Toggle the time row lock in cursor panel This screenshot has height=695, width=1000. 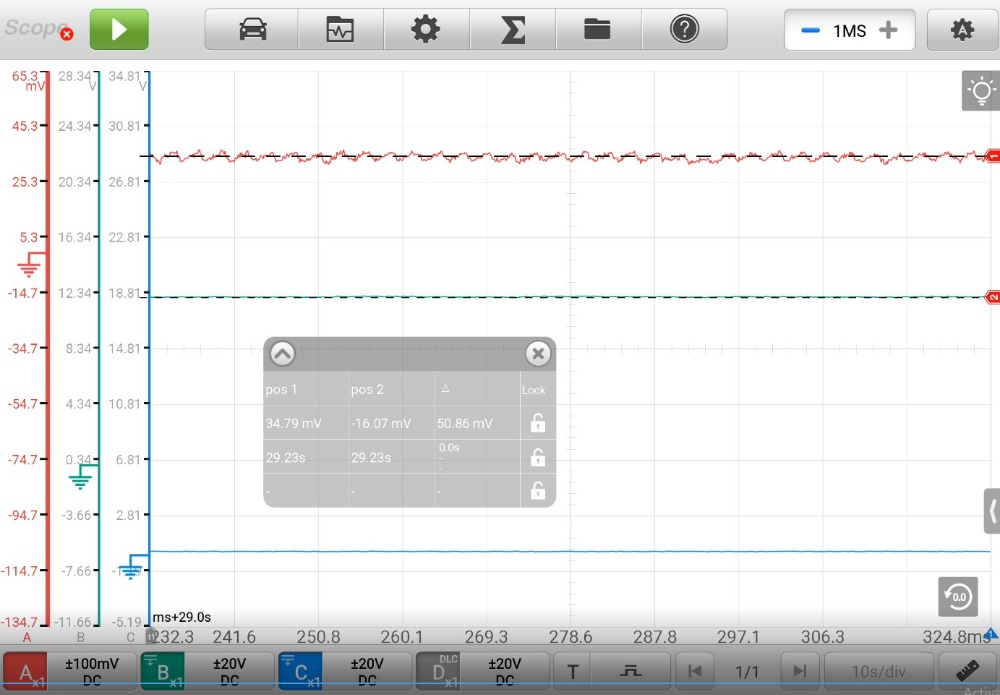tap(537, 457)
